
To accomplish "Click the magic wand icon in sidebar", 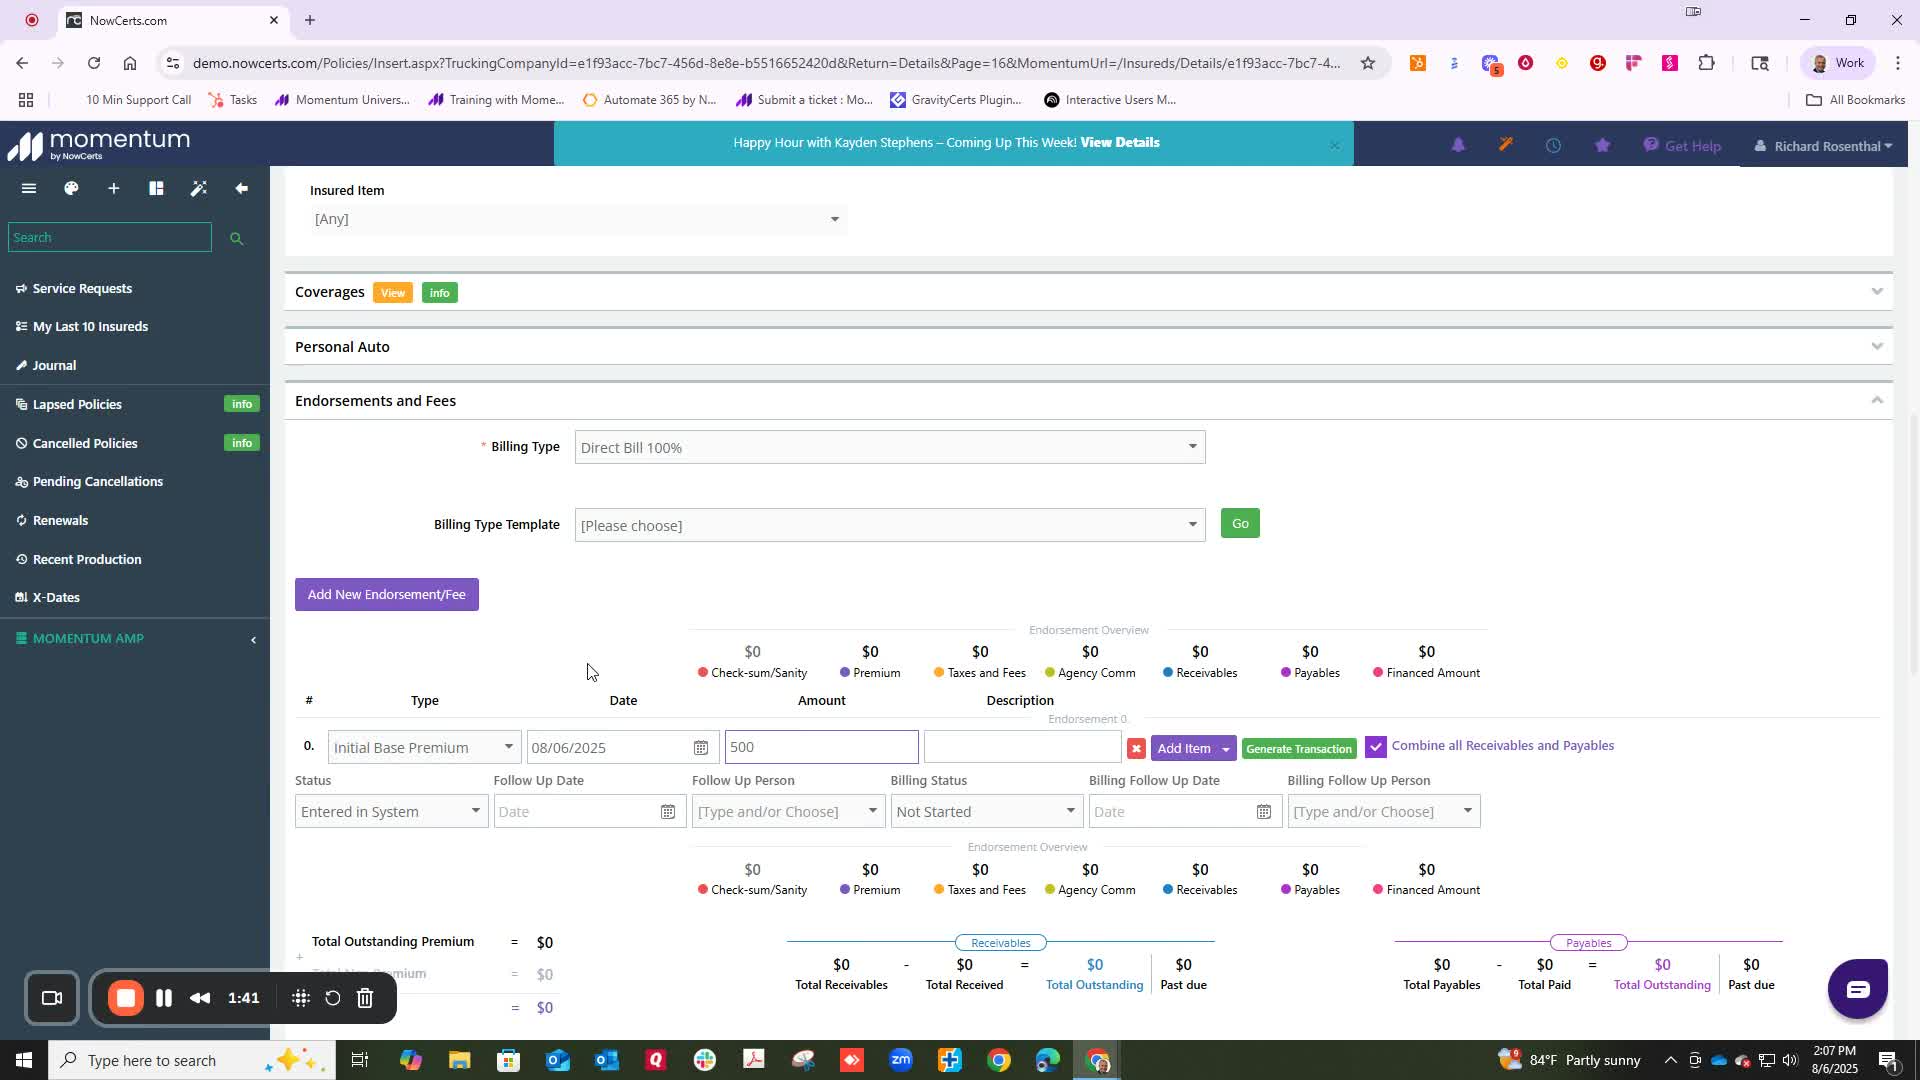I will click(199, 188).
